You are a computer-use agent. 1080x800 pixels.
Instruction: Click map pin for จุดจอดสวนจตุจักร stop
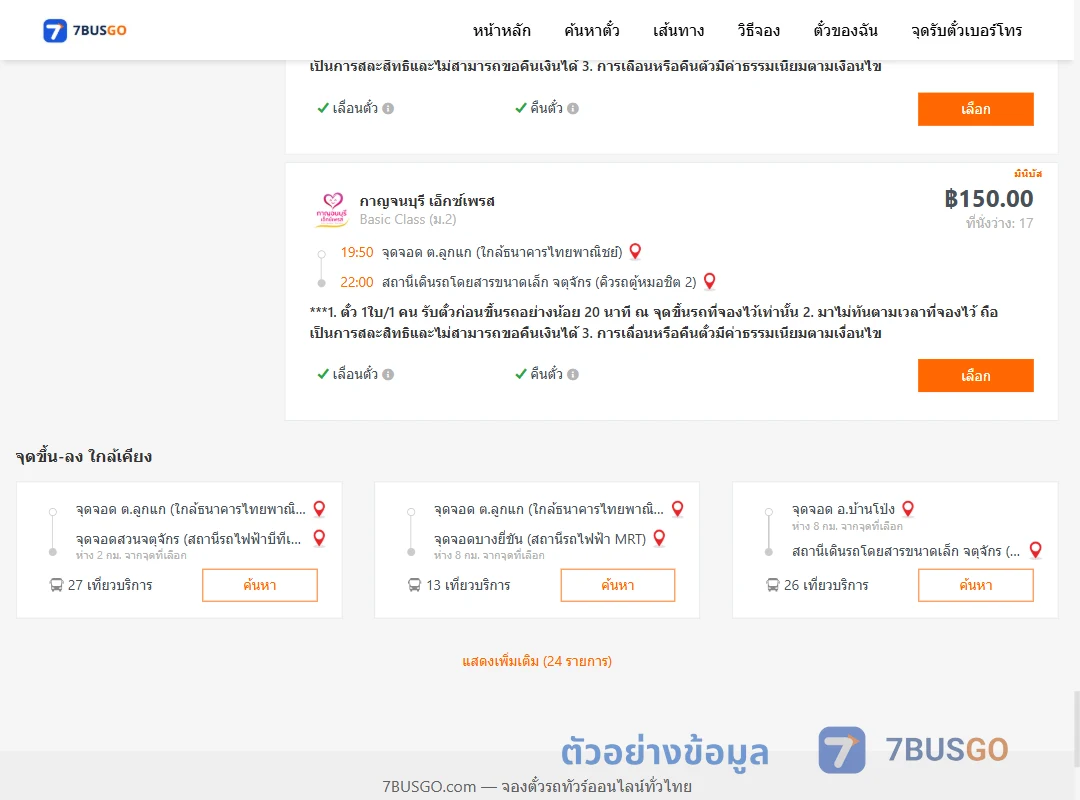(319, 538)
